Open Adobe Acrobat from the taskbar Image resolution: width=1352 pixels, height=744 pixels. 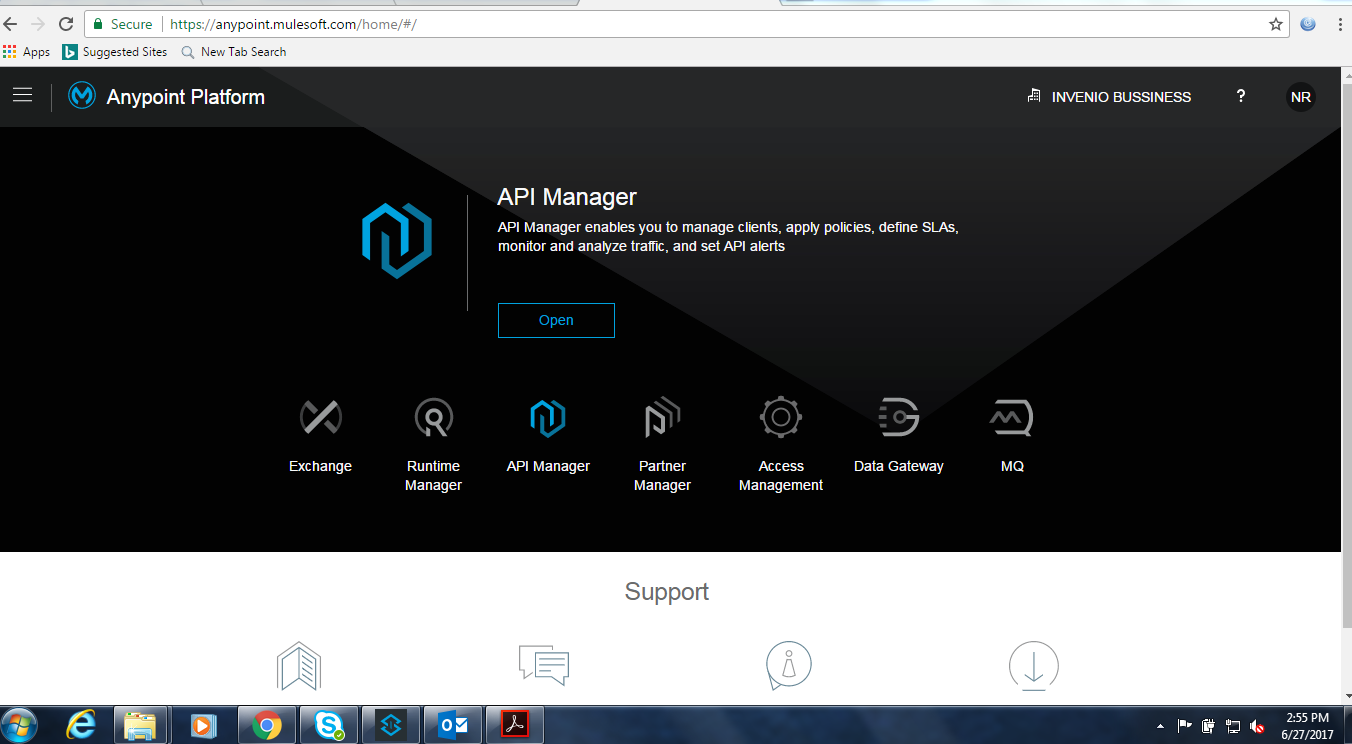(x=514, y=725)
